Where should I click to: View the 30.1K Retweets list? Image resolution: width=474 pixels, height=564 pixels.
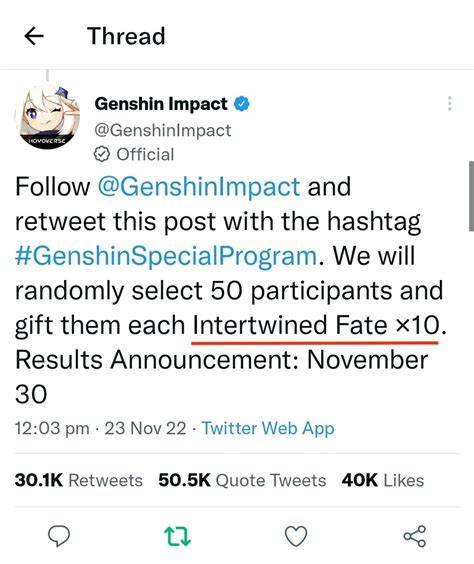pyautogui.click(x=79, y=480)
